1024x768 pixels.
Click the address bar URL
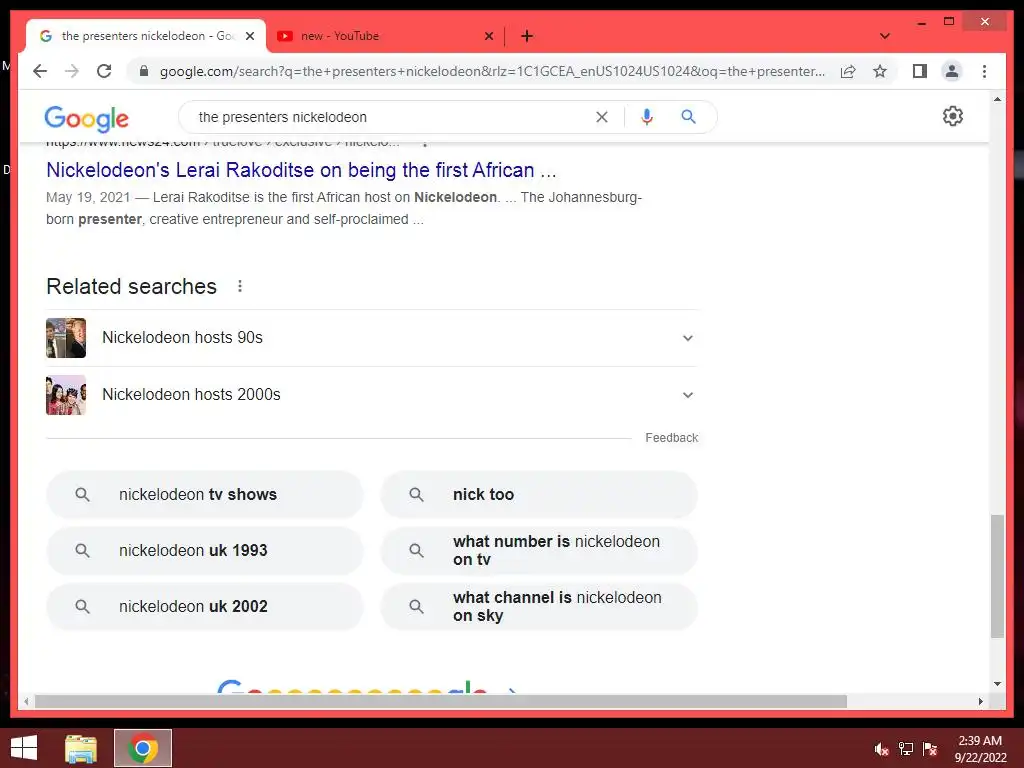point(492,71)
